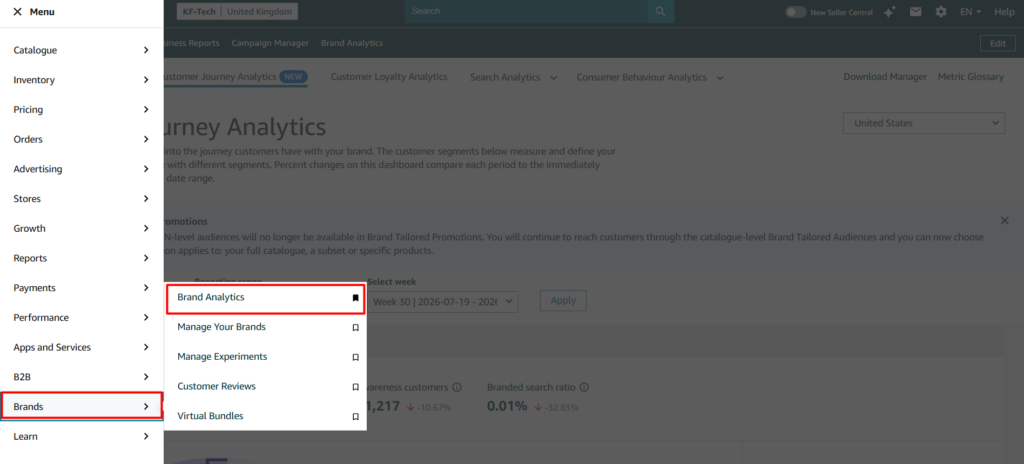Screen dimensions: 1024x464
Task: Open the Select week dropdown
Action: click(443, 301)
